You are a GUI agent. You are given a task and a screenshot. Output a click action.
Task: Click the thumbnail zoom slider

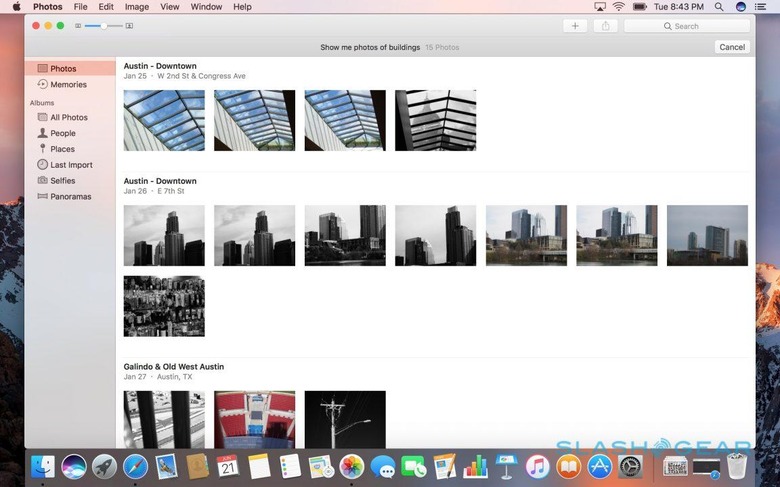(x=103, y=25)
